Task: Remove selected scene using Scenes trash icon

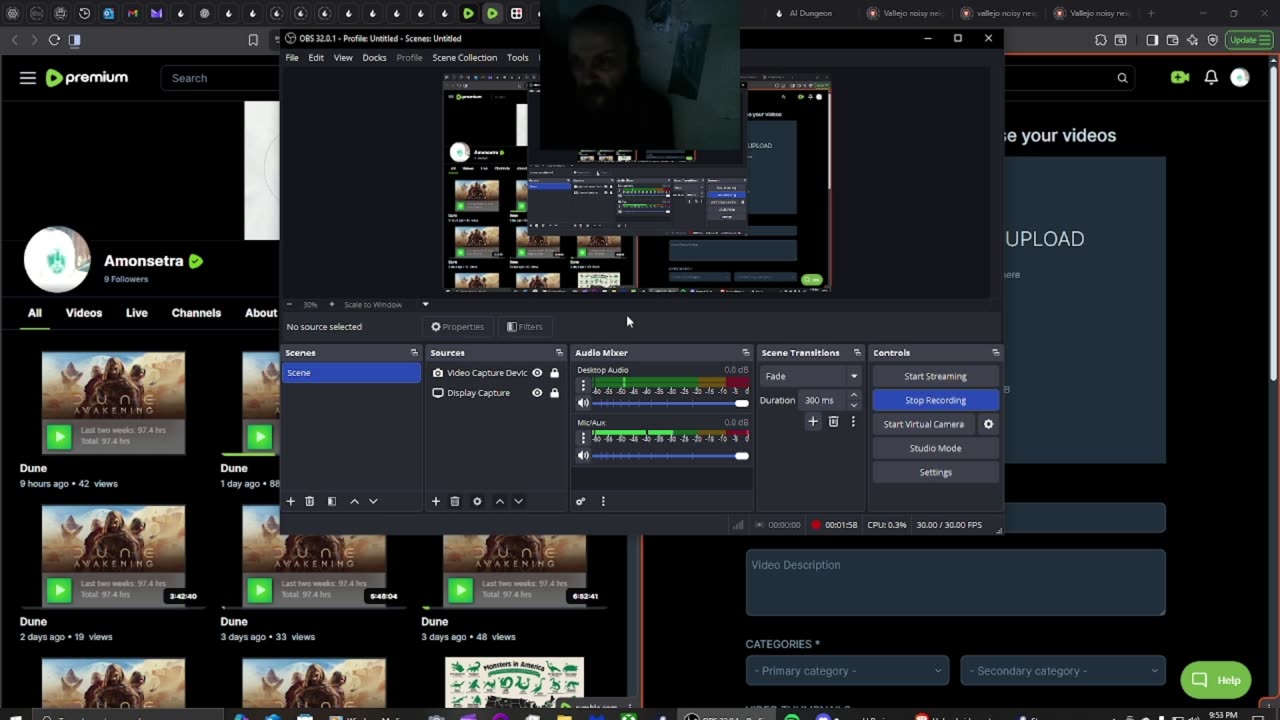Action: [x=310, y=501]
